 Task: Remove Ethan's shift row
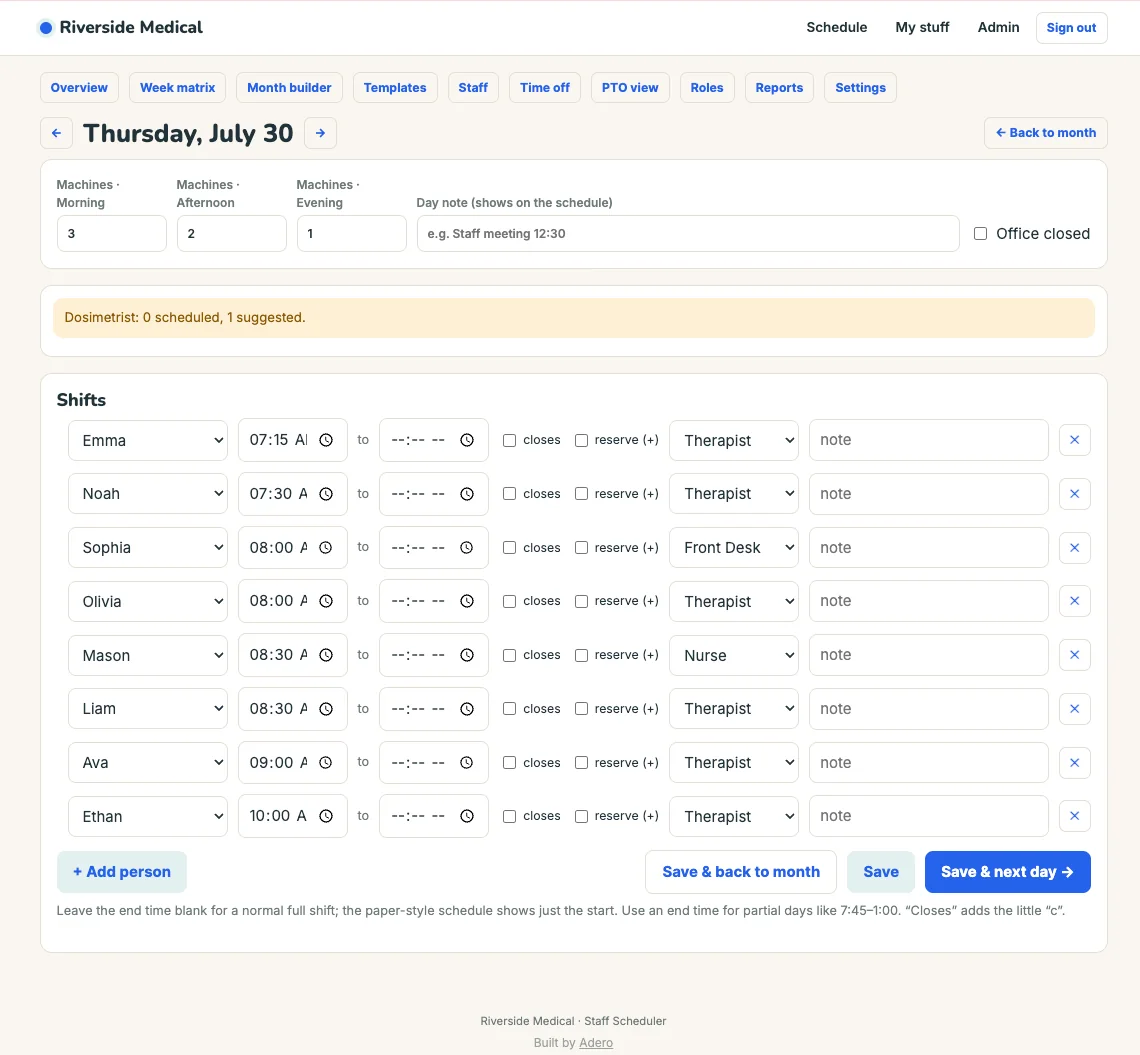[1075, 816]
